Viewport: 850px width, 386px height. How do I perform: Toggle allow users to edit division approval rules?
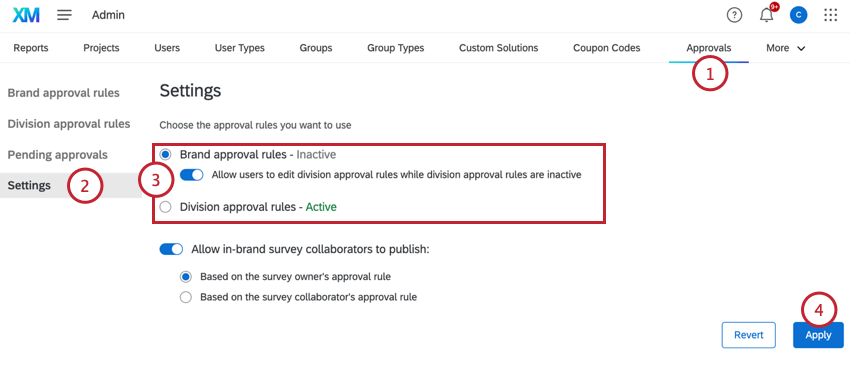tap(191, 175)
